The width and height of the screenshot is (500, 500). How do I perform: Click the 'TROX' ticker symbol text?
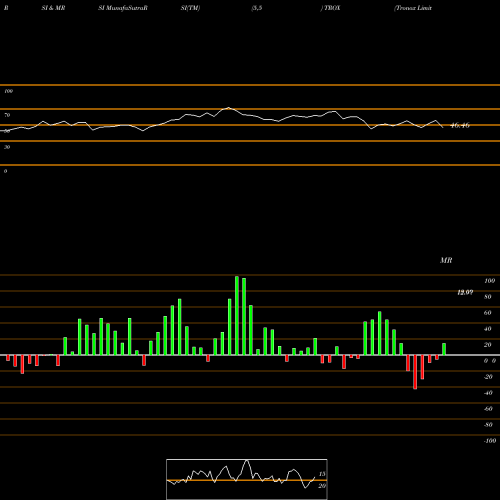332,8
